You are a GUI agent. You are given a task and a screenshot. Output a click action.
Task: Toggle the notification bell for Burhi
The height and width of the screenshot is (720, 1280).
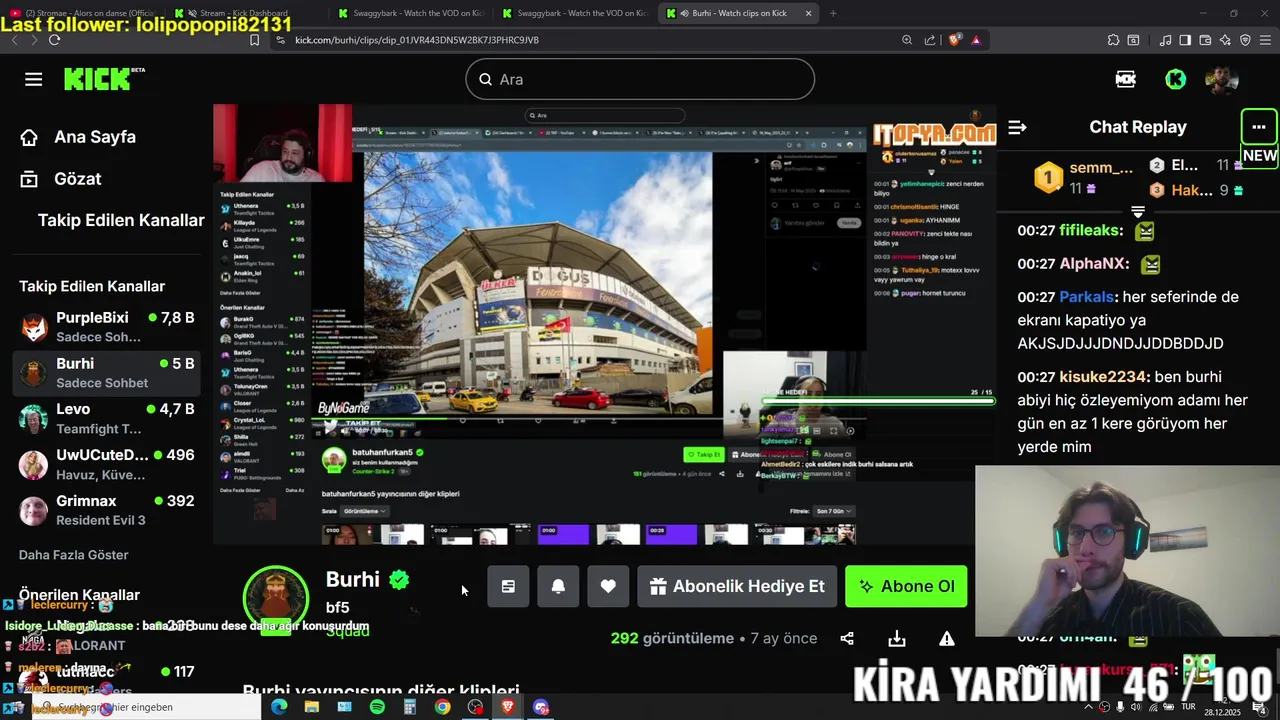[558, 587]
